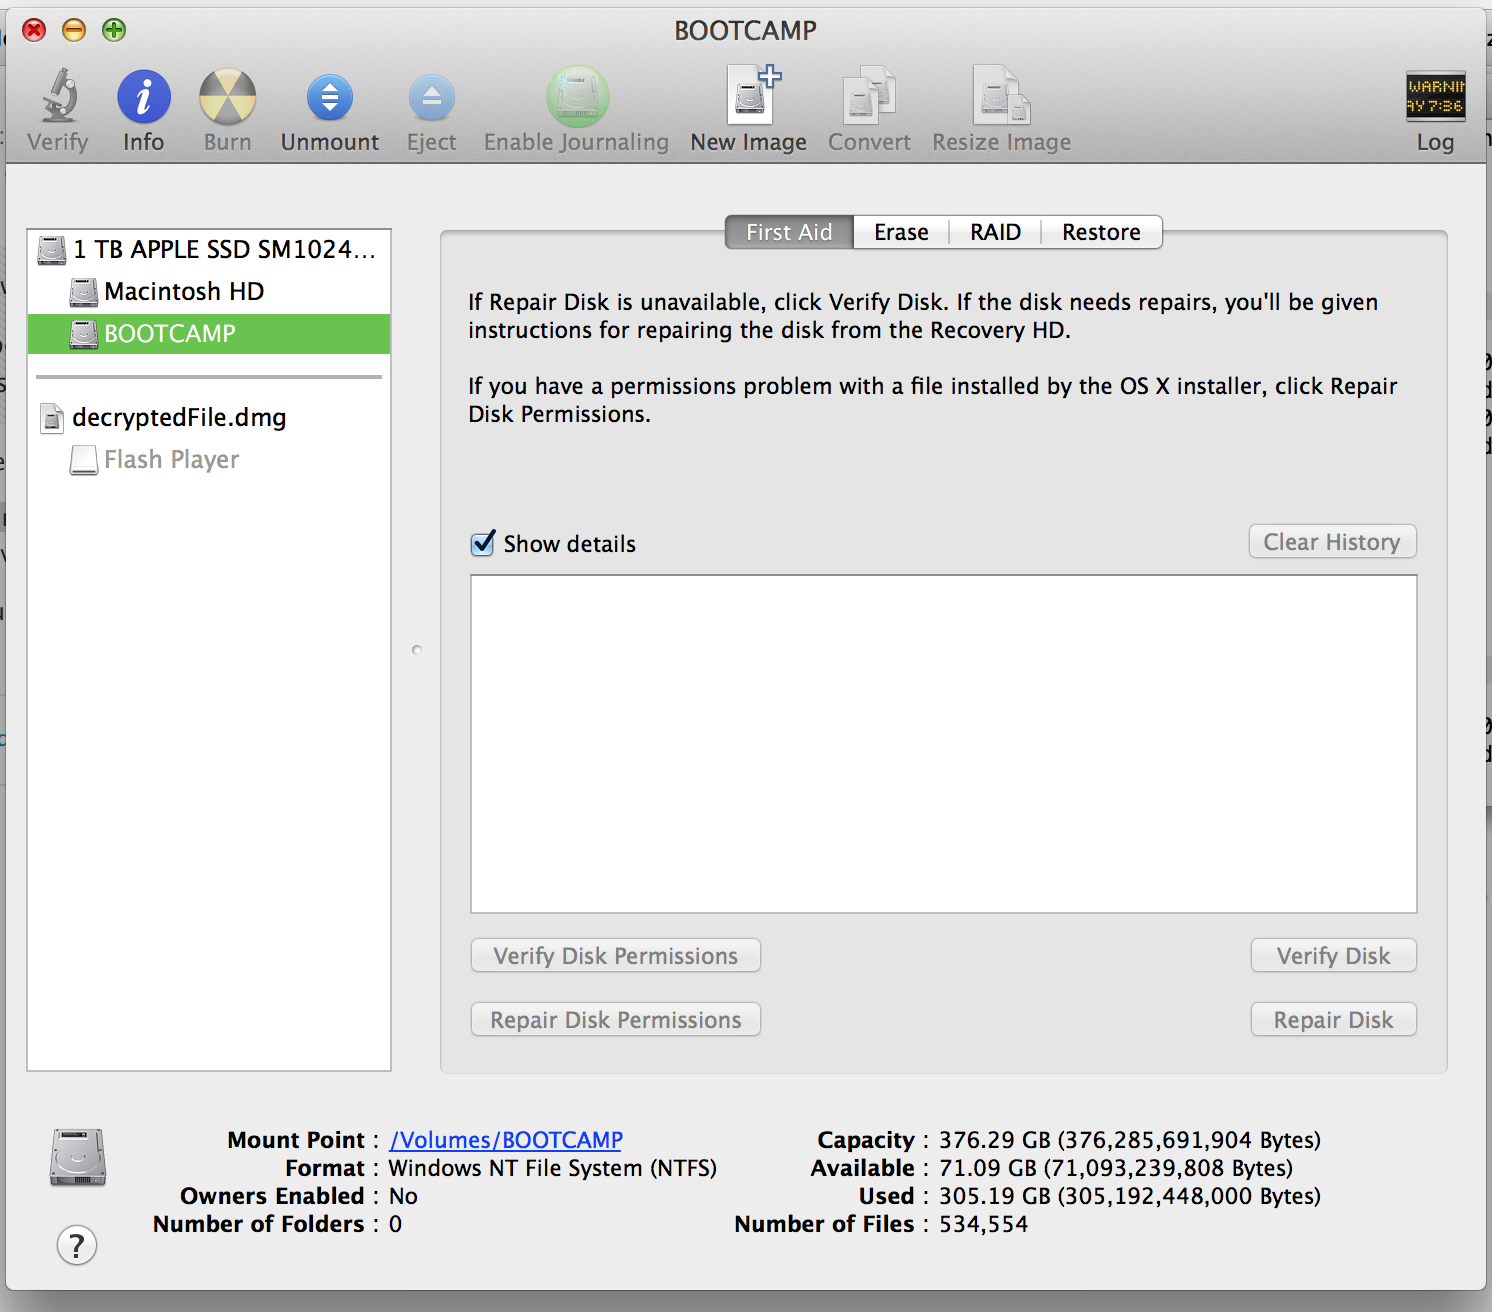The image size is (1492, 1312).
Task: Click the green zoom window button
Action: [x=114, y=30]
